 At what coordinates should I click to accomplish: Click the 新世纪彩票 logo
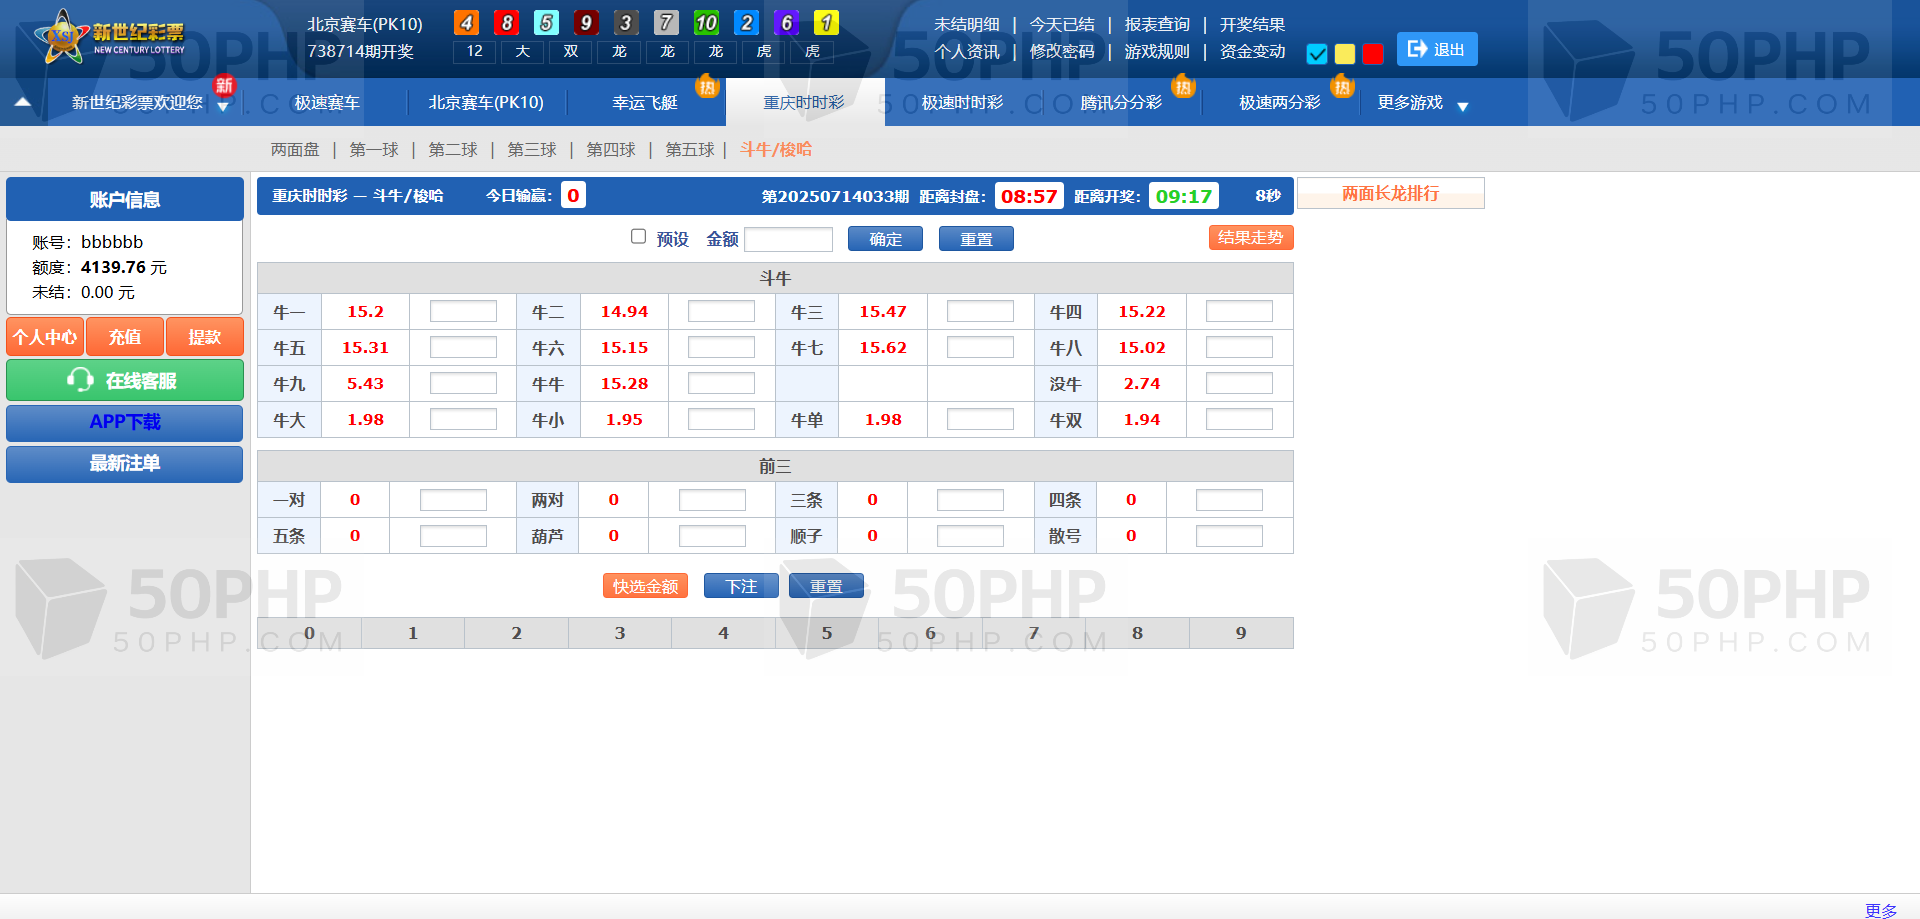110,38
